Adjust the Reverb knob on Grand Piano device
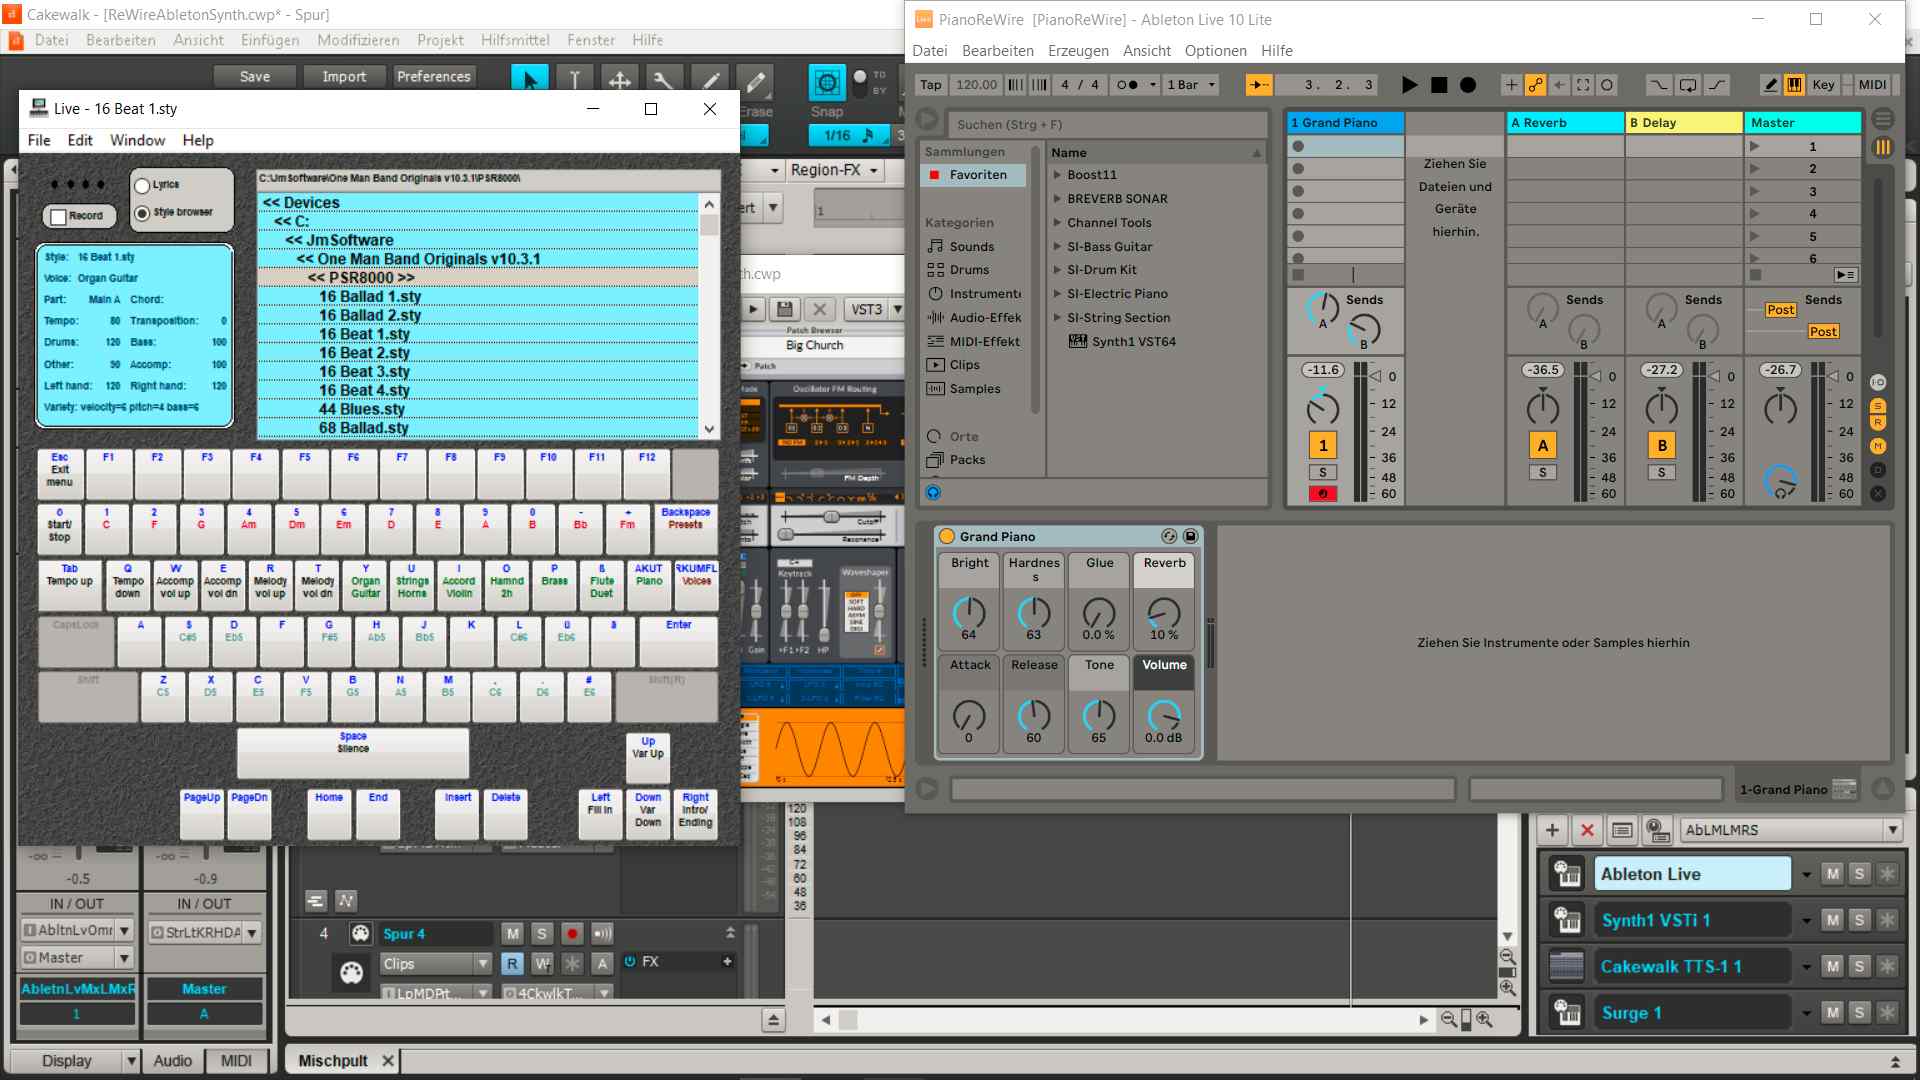Image resolution: width=1920 pixels, height=1080 pixels. click(1164, 613)
